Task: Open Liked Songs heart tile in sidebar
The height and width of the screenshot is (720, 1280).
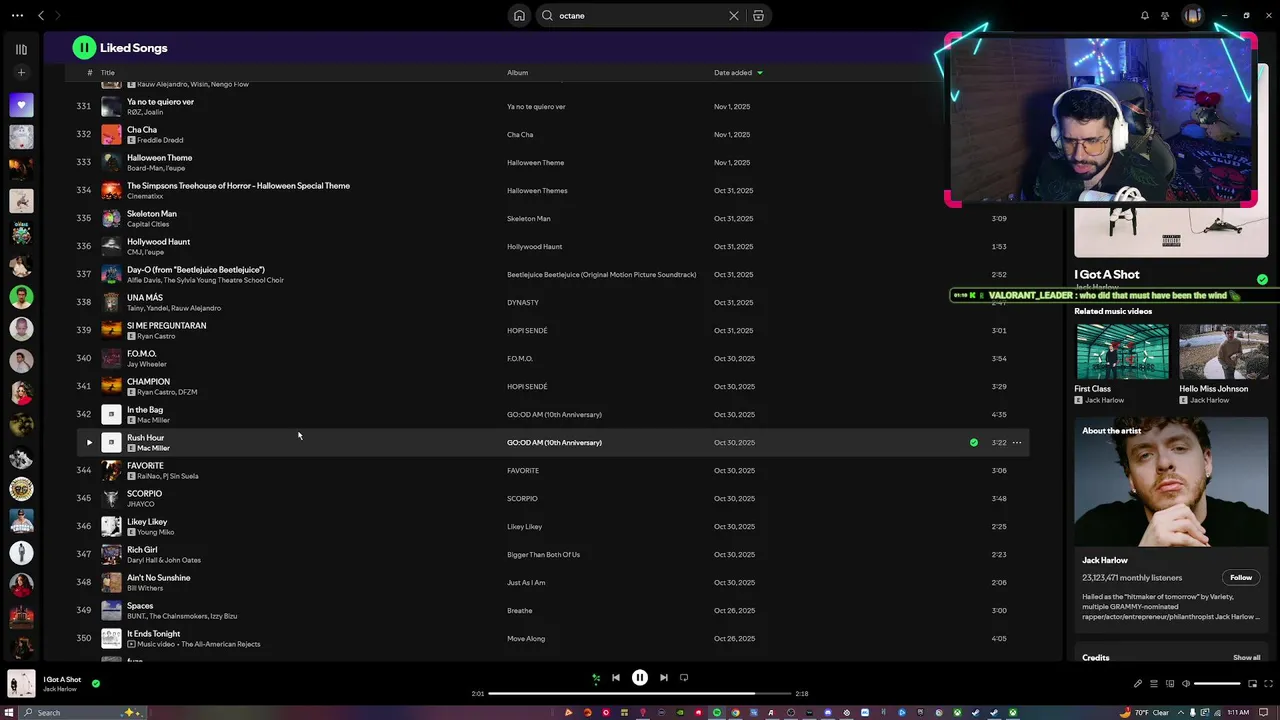Action: click(x=21, y=105)
